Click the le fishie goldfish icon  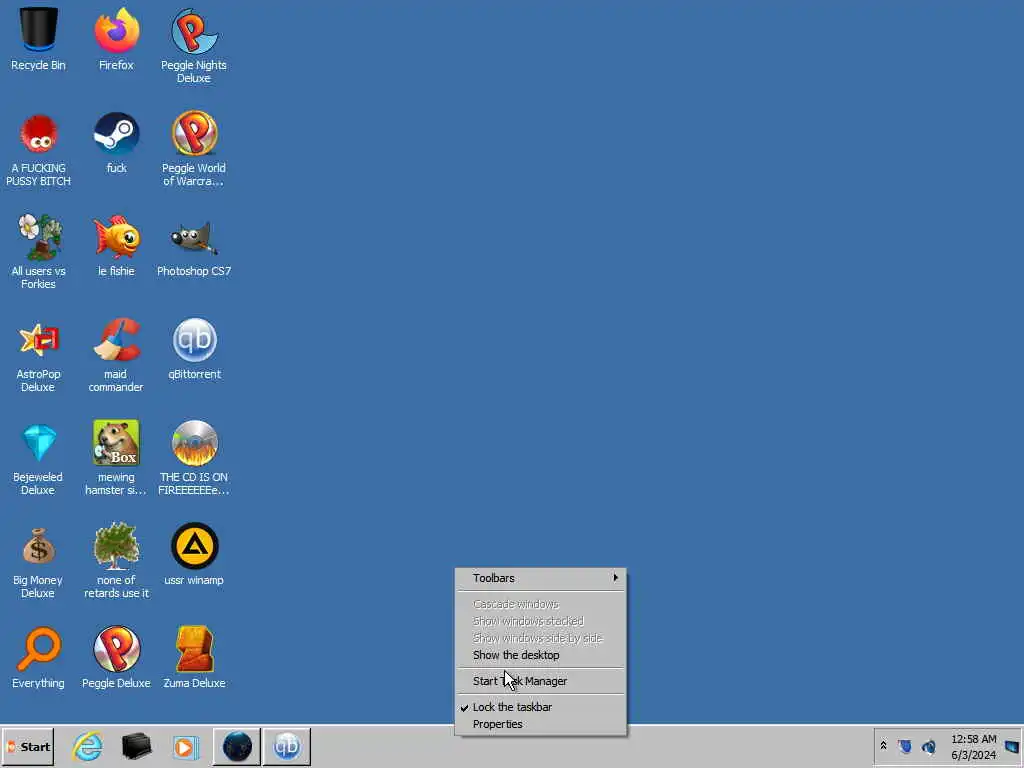point(116,237)
